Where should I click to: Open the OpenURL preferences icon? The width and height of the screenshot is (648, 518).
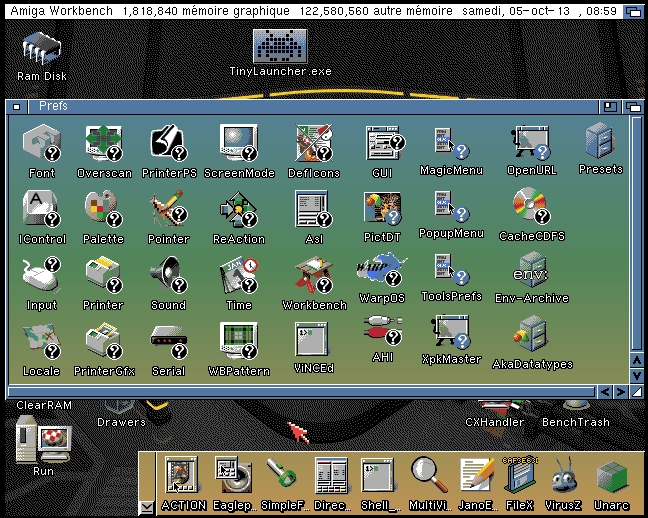pos(531,143)
